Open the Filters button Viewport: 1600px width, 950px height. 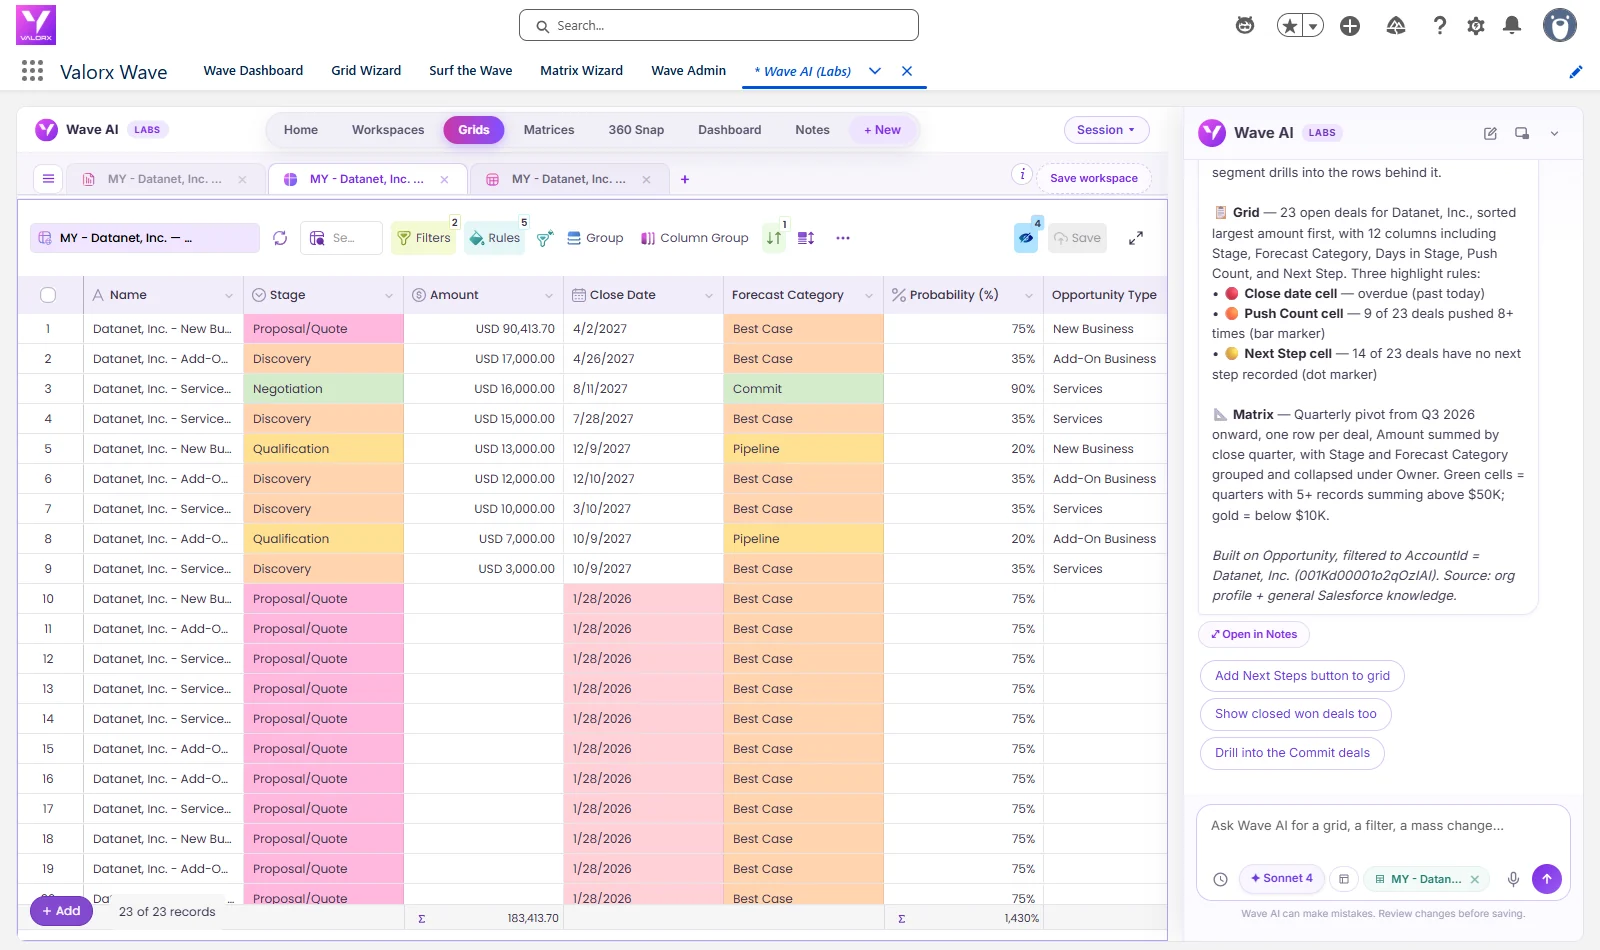tap(424, 238)
